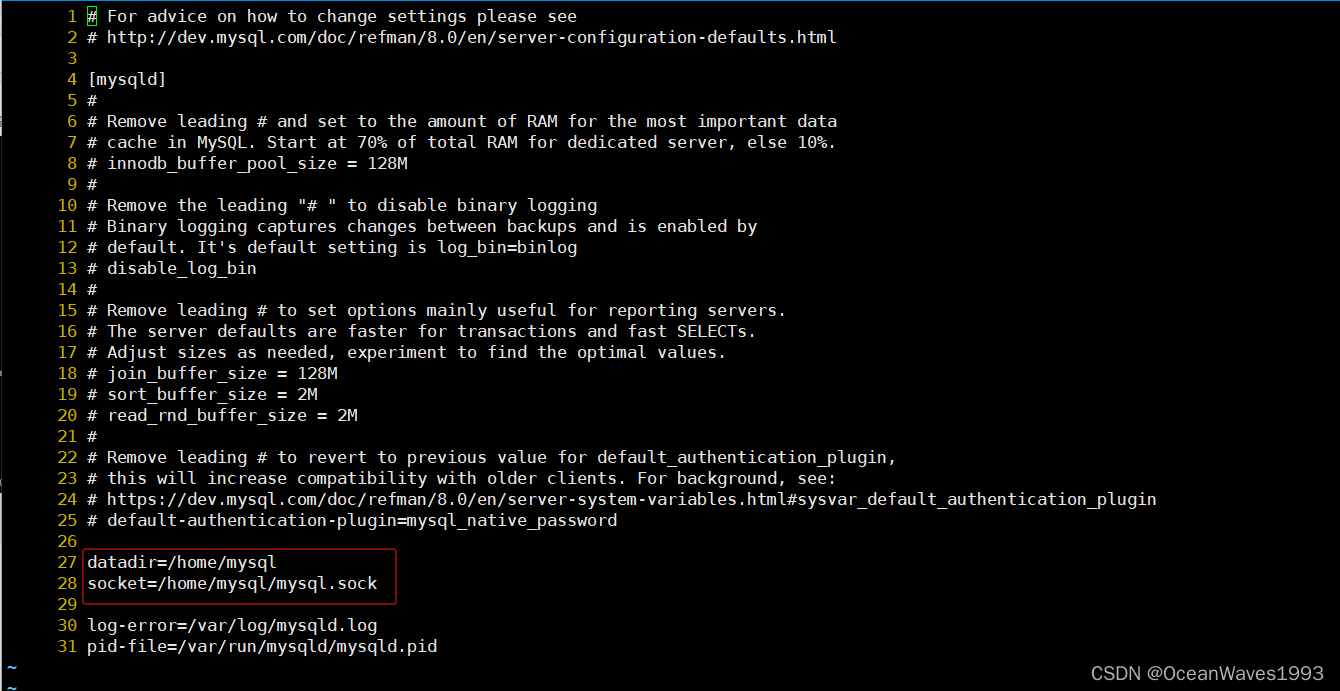Click the join_buffer_size = 128M line
This screenshot has height=691, width=1340.
point(212,373)
